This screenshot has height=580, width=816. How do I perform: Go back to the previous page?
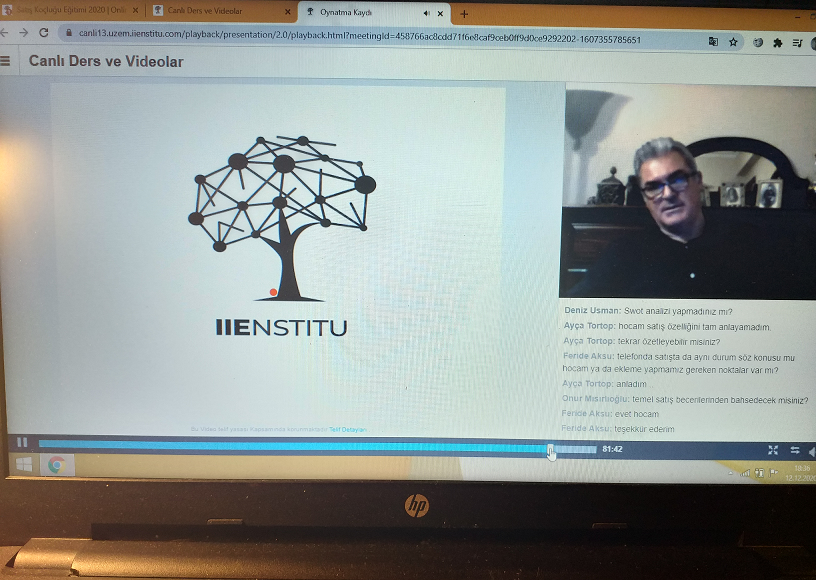click(4, 33)
